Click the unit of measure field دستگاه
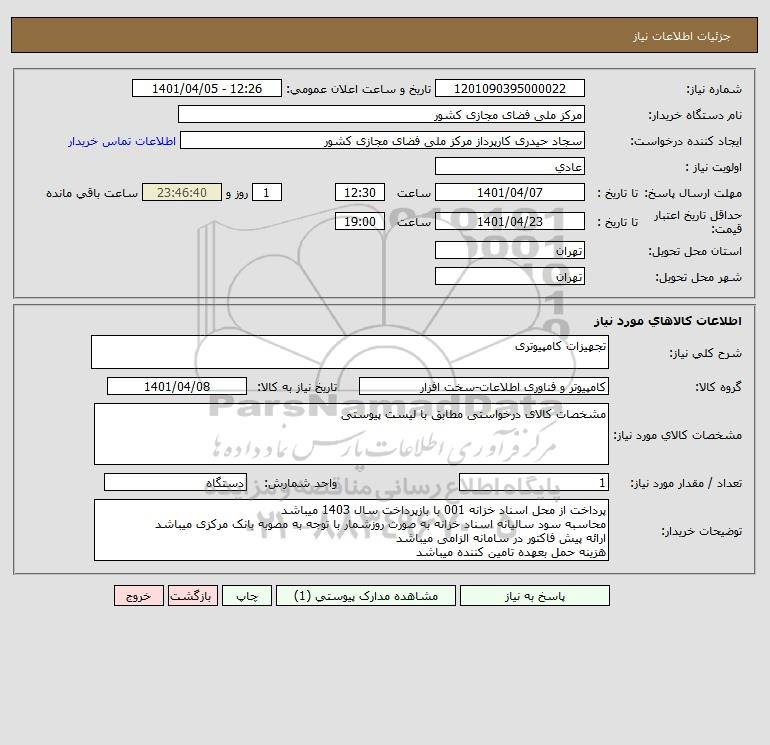The width and height of the screenshot is (770, 745). click(x=175, y=483)
